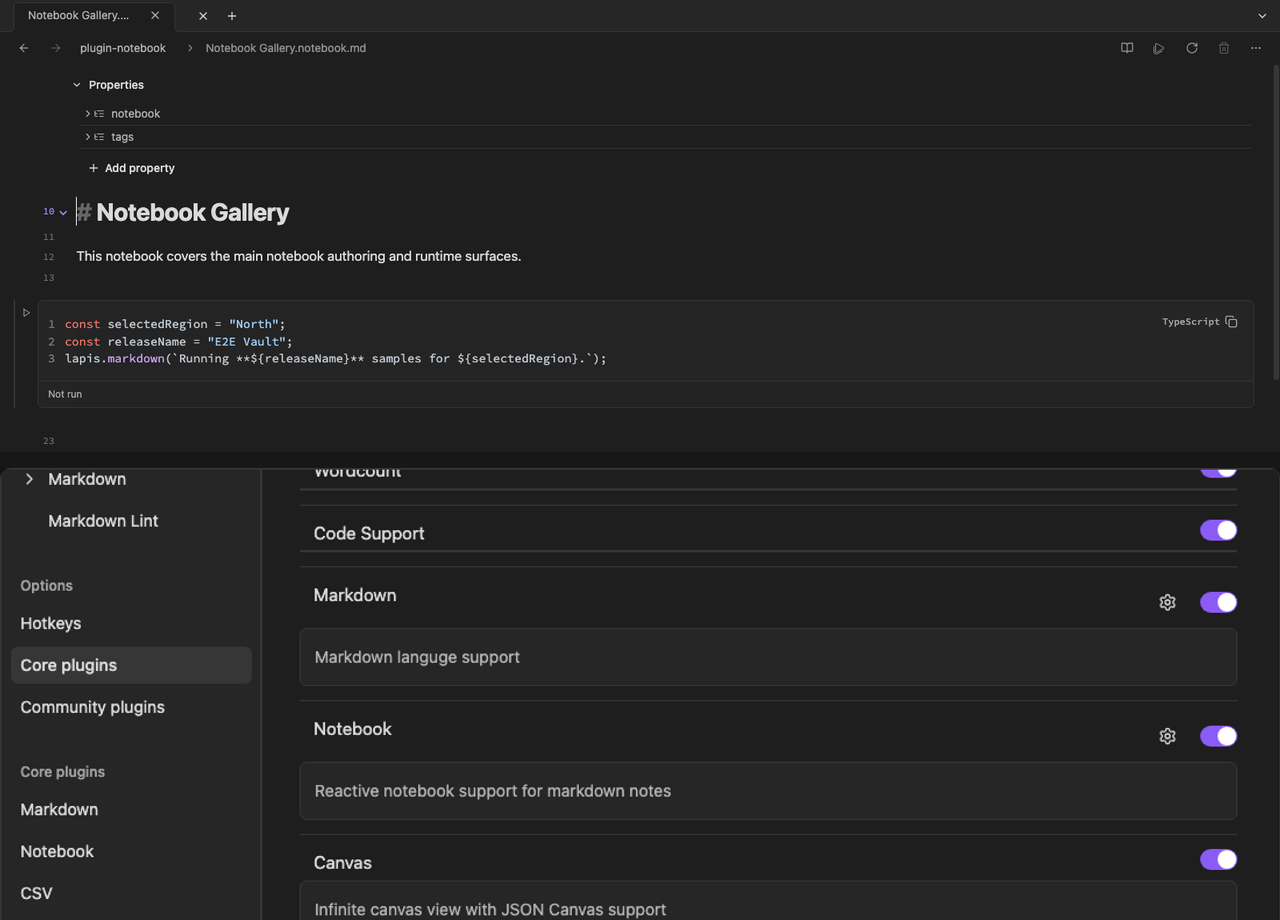Expand the tags property chevron
Image resolution: width=1280 pixels, height=920 pixels.
coord(87,137)
